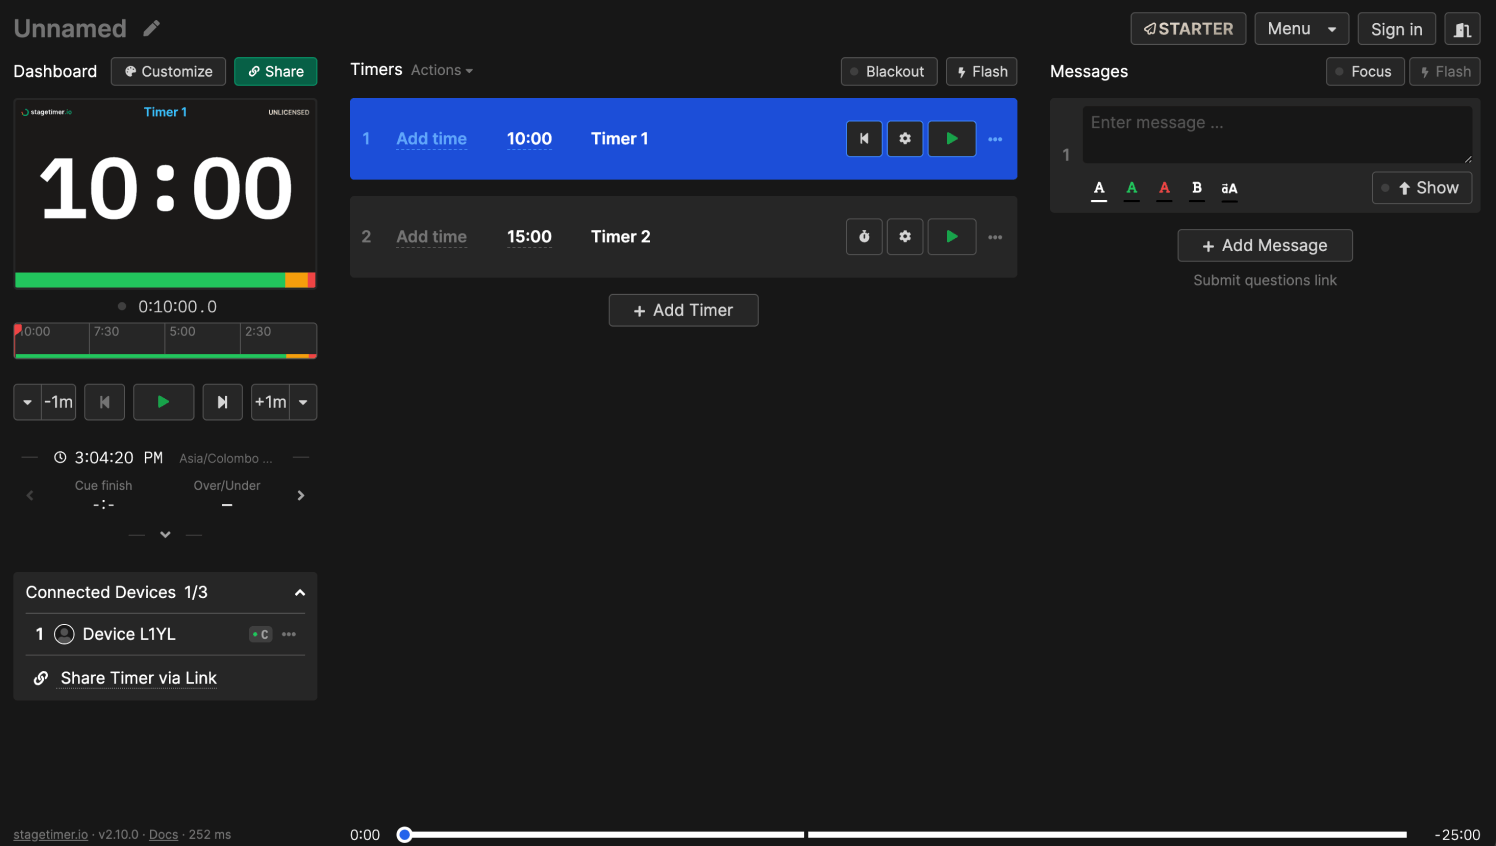Show next info panel with right chevron
1496x846 pixels.
point(301,495)
